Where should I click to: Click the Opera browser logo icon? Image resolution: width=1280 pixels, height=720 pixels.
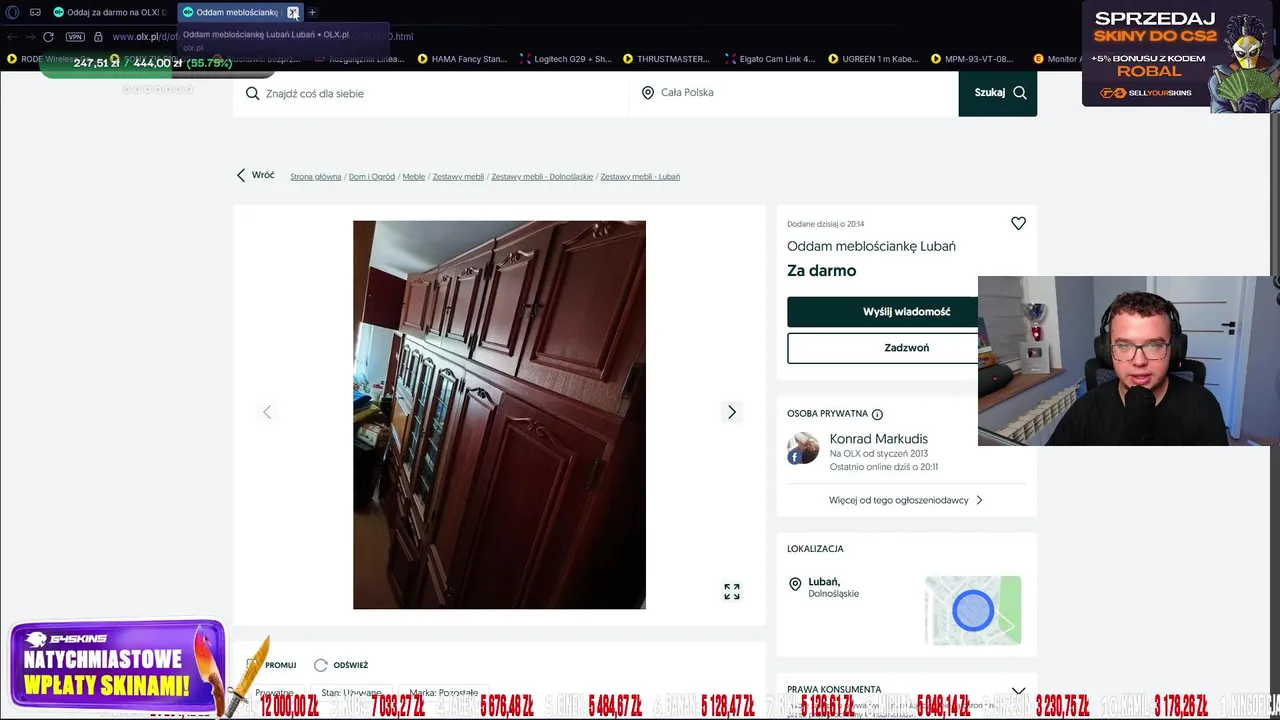point(13,12)
